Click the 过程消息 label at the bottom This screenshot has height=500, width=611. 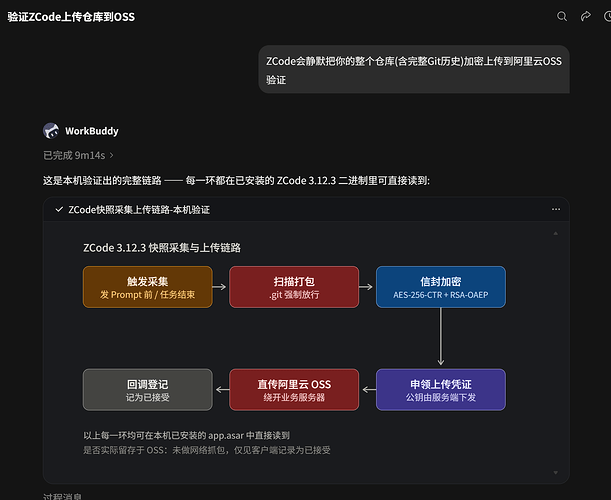(62, 496)
